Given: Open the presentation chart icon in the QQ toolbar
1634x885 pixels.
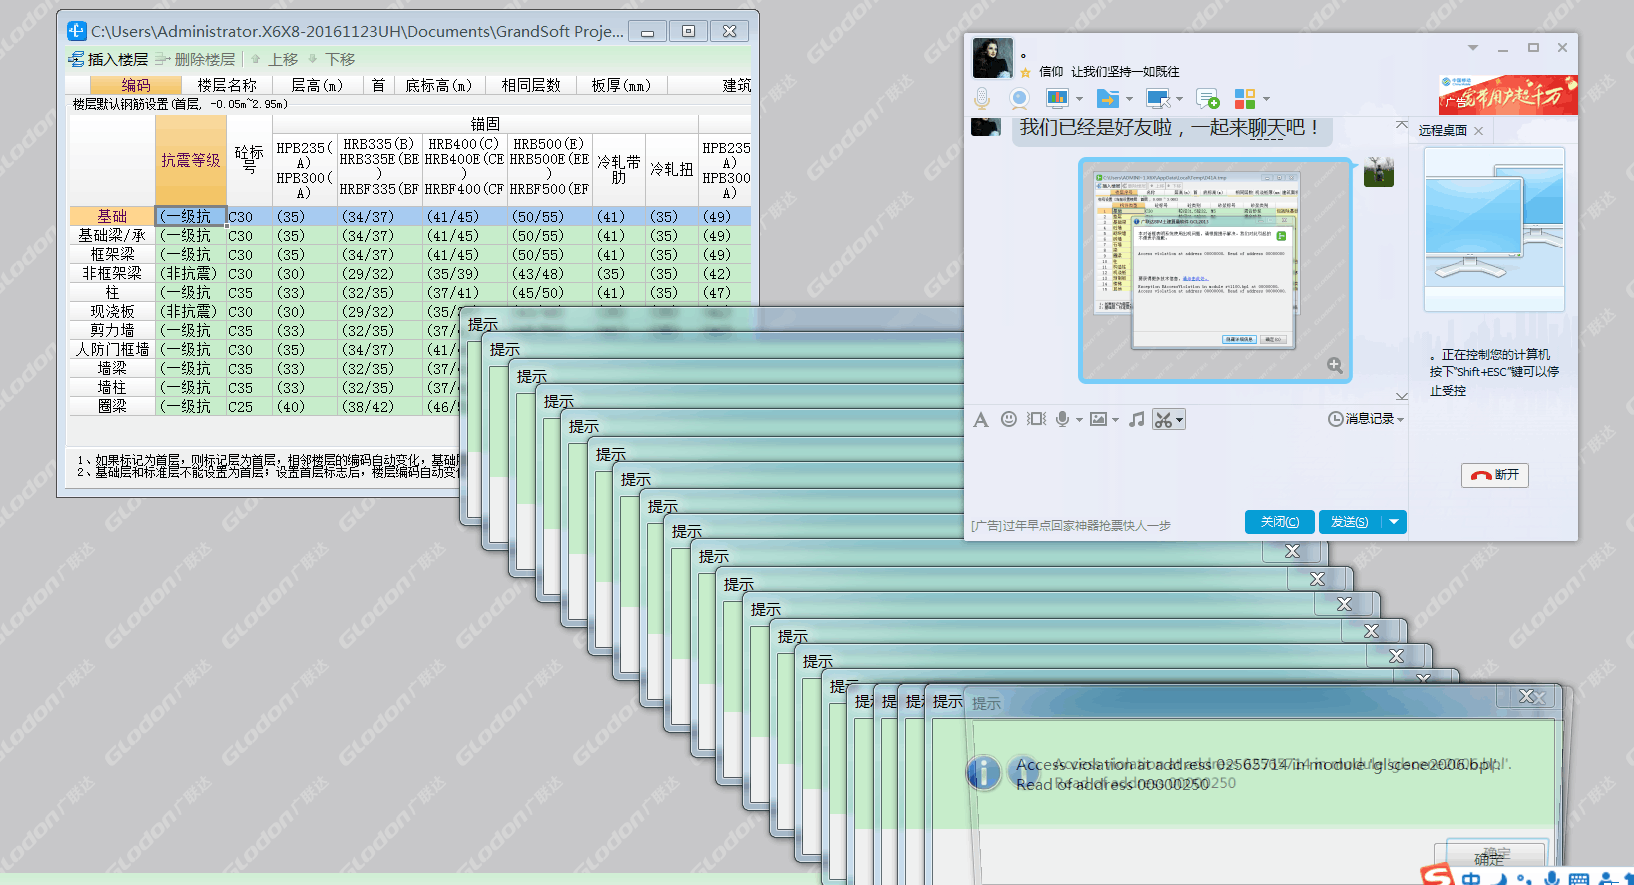Looking at the screenshot, I should 1057,98.
